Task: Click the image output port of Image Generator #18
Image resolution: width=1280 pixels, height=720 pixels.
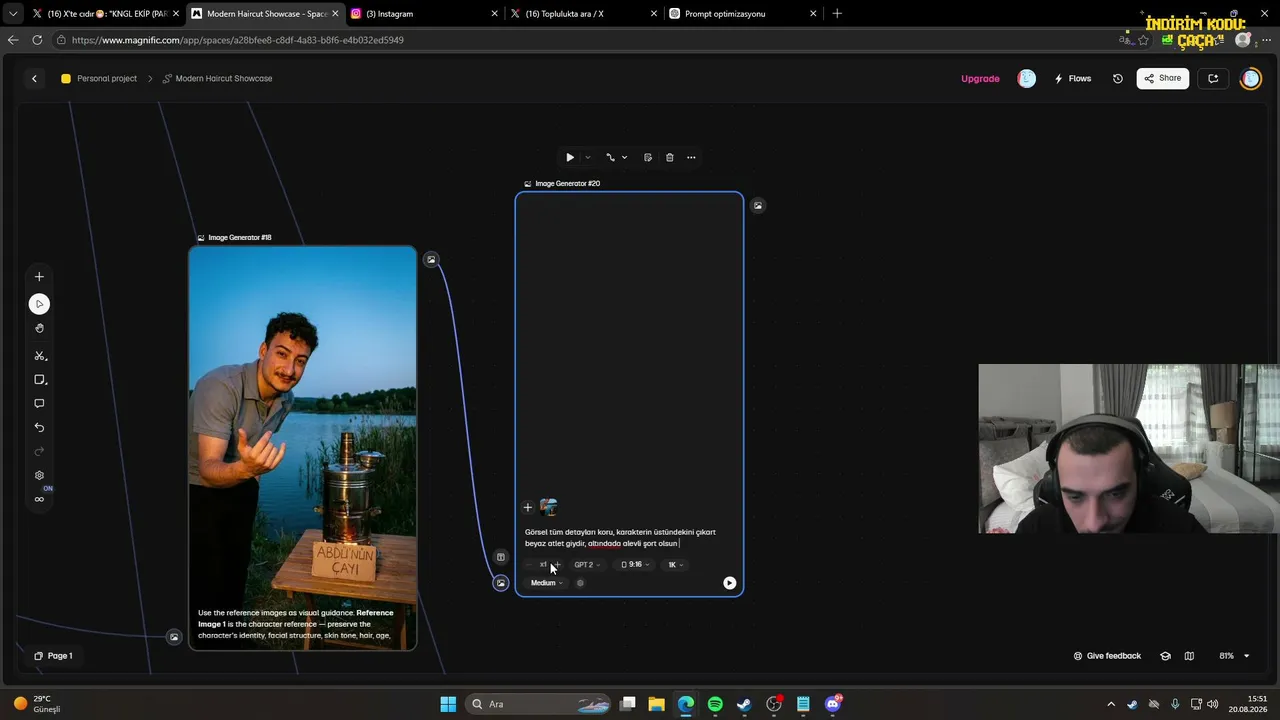Action: (431, 260)
